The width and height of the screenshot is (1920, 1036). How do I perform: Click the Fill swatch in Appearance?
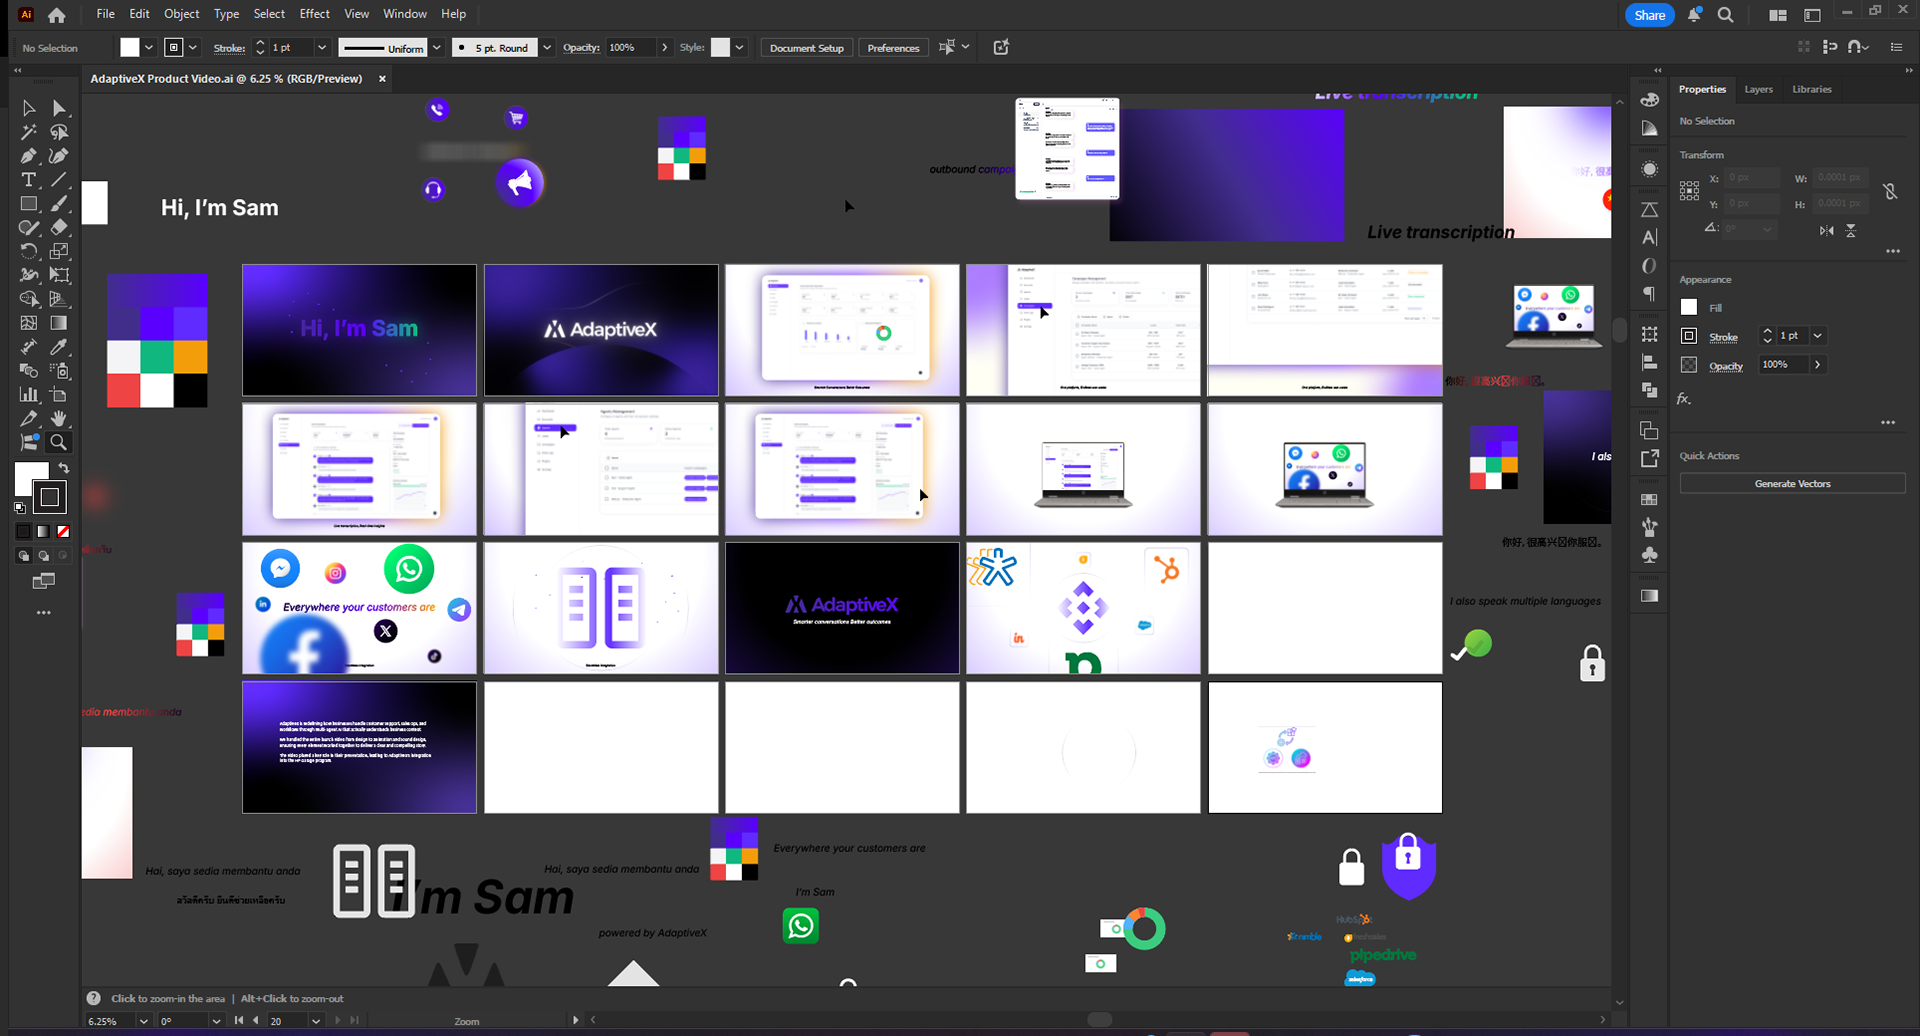(1689, 307)
